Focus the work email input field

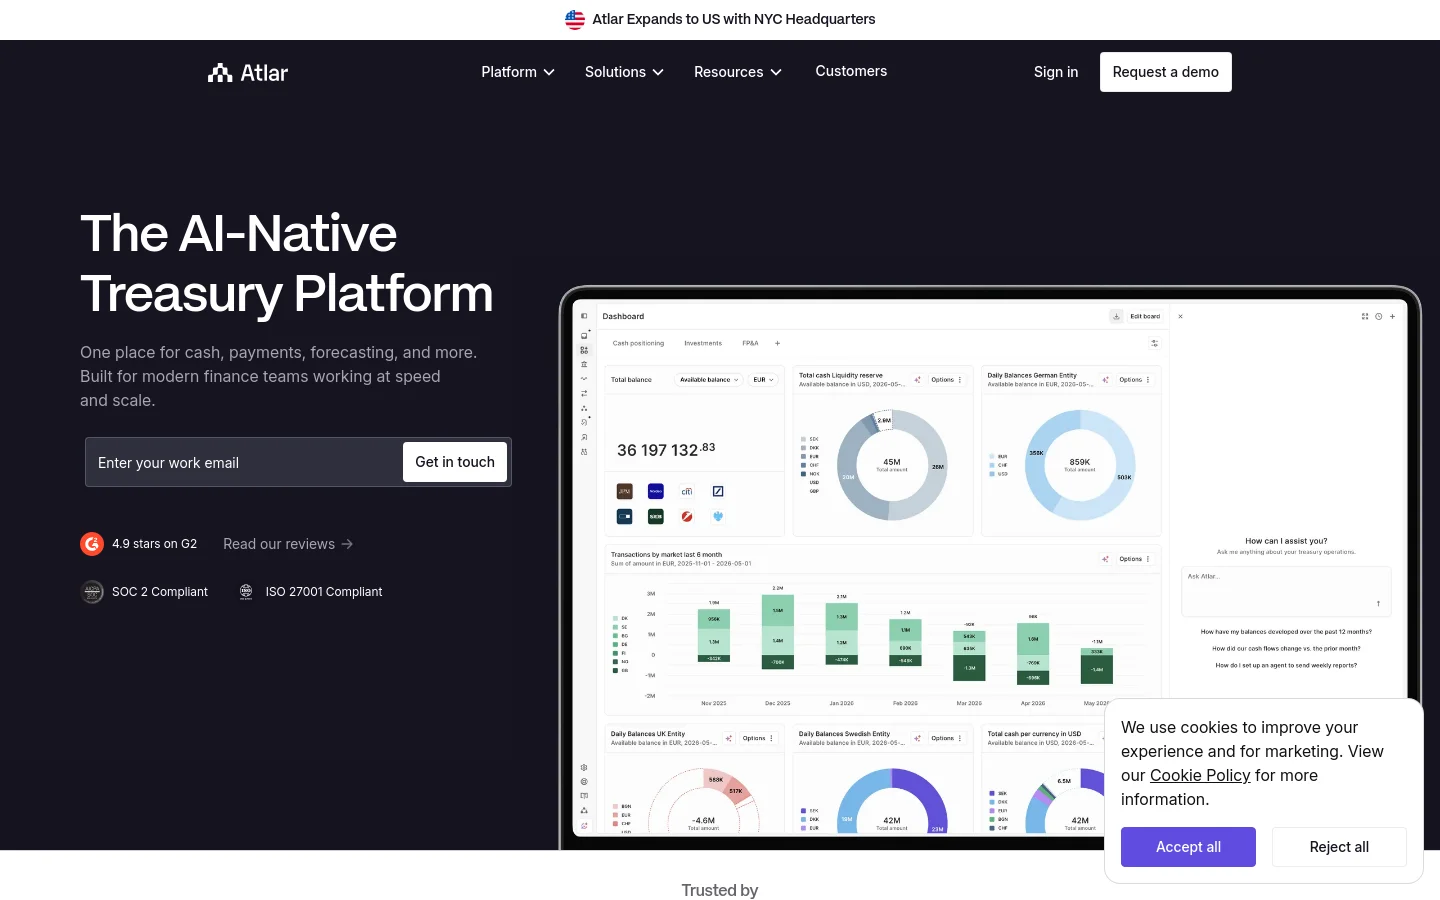(245, 463)
